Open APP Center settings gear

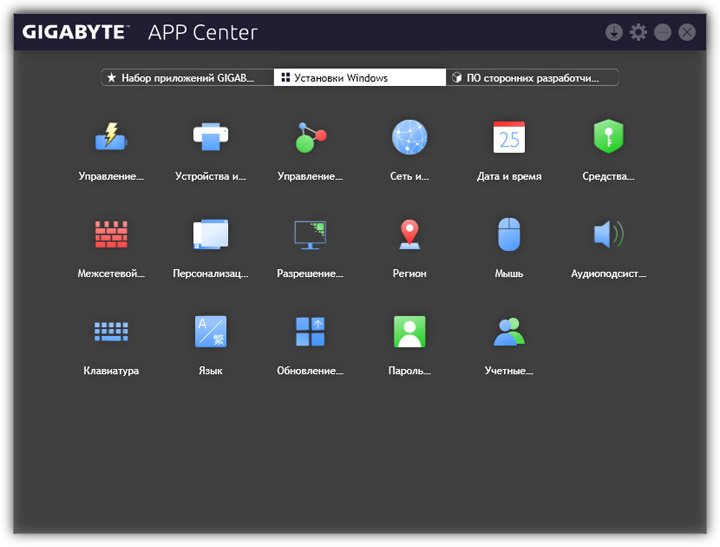(638, 32)
